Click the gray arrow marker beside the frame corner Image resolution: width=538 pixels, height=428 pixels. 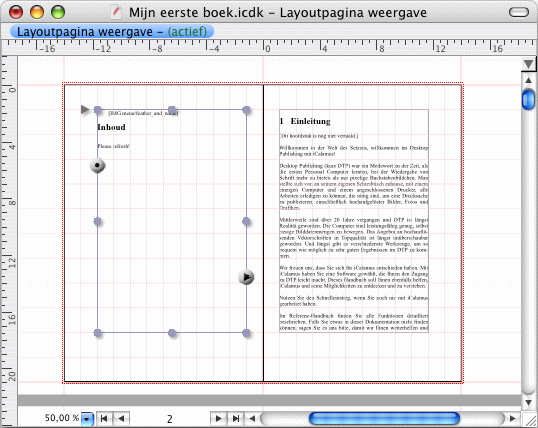pos(85,109)
